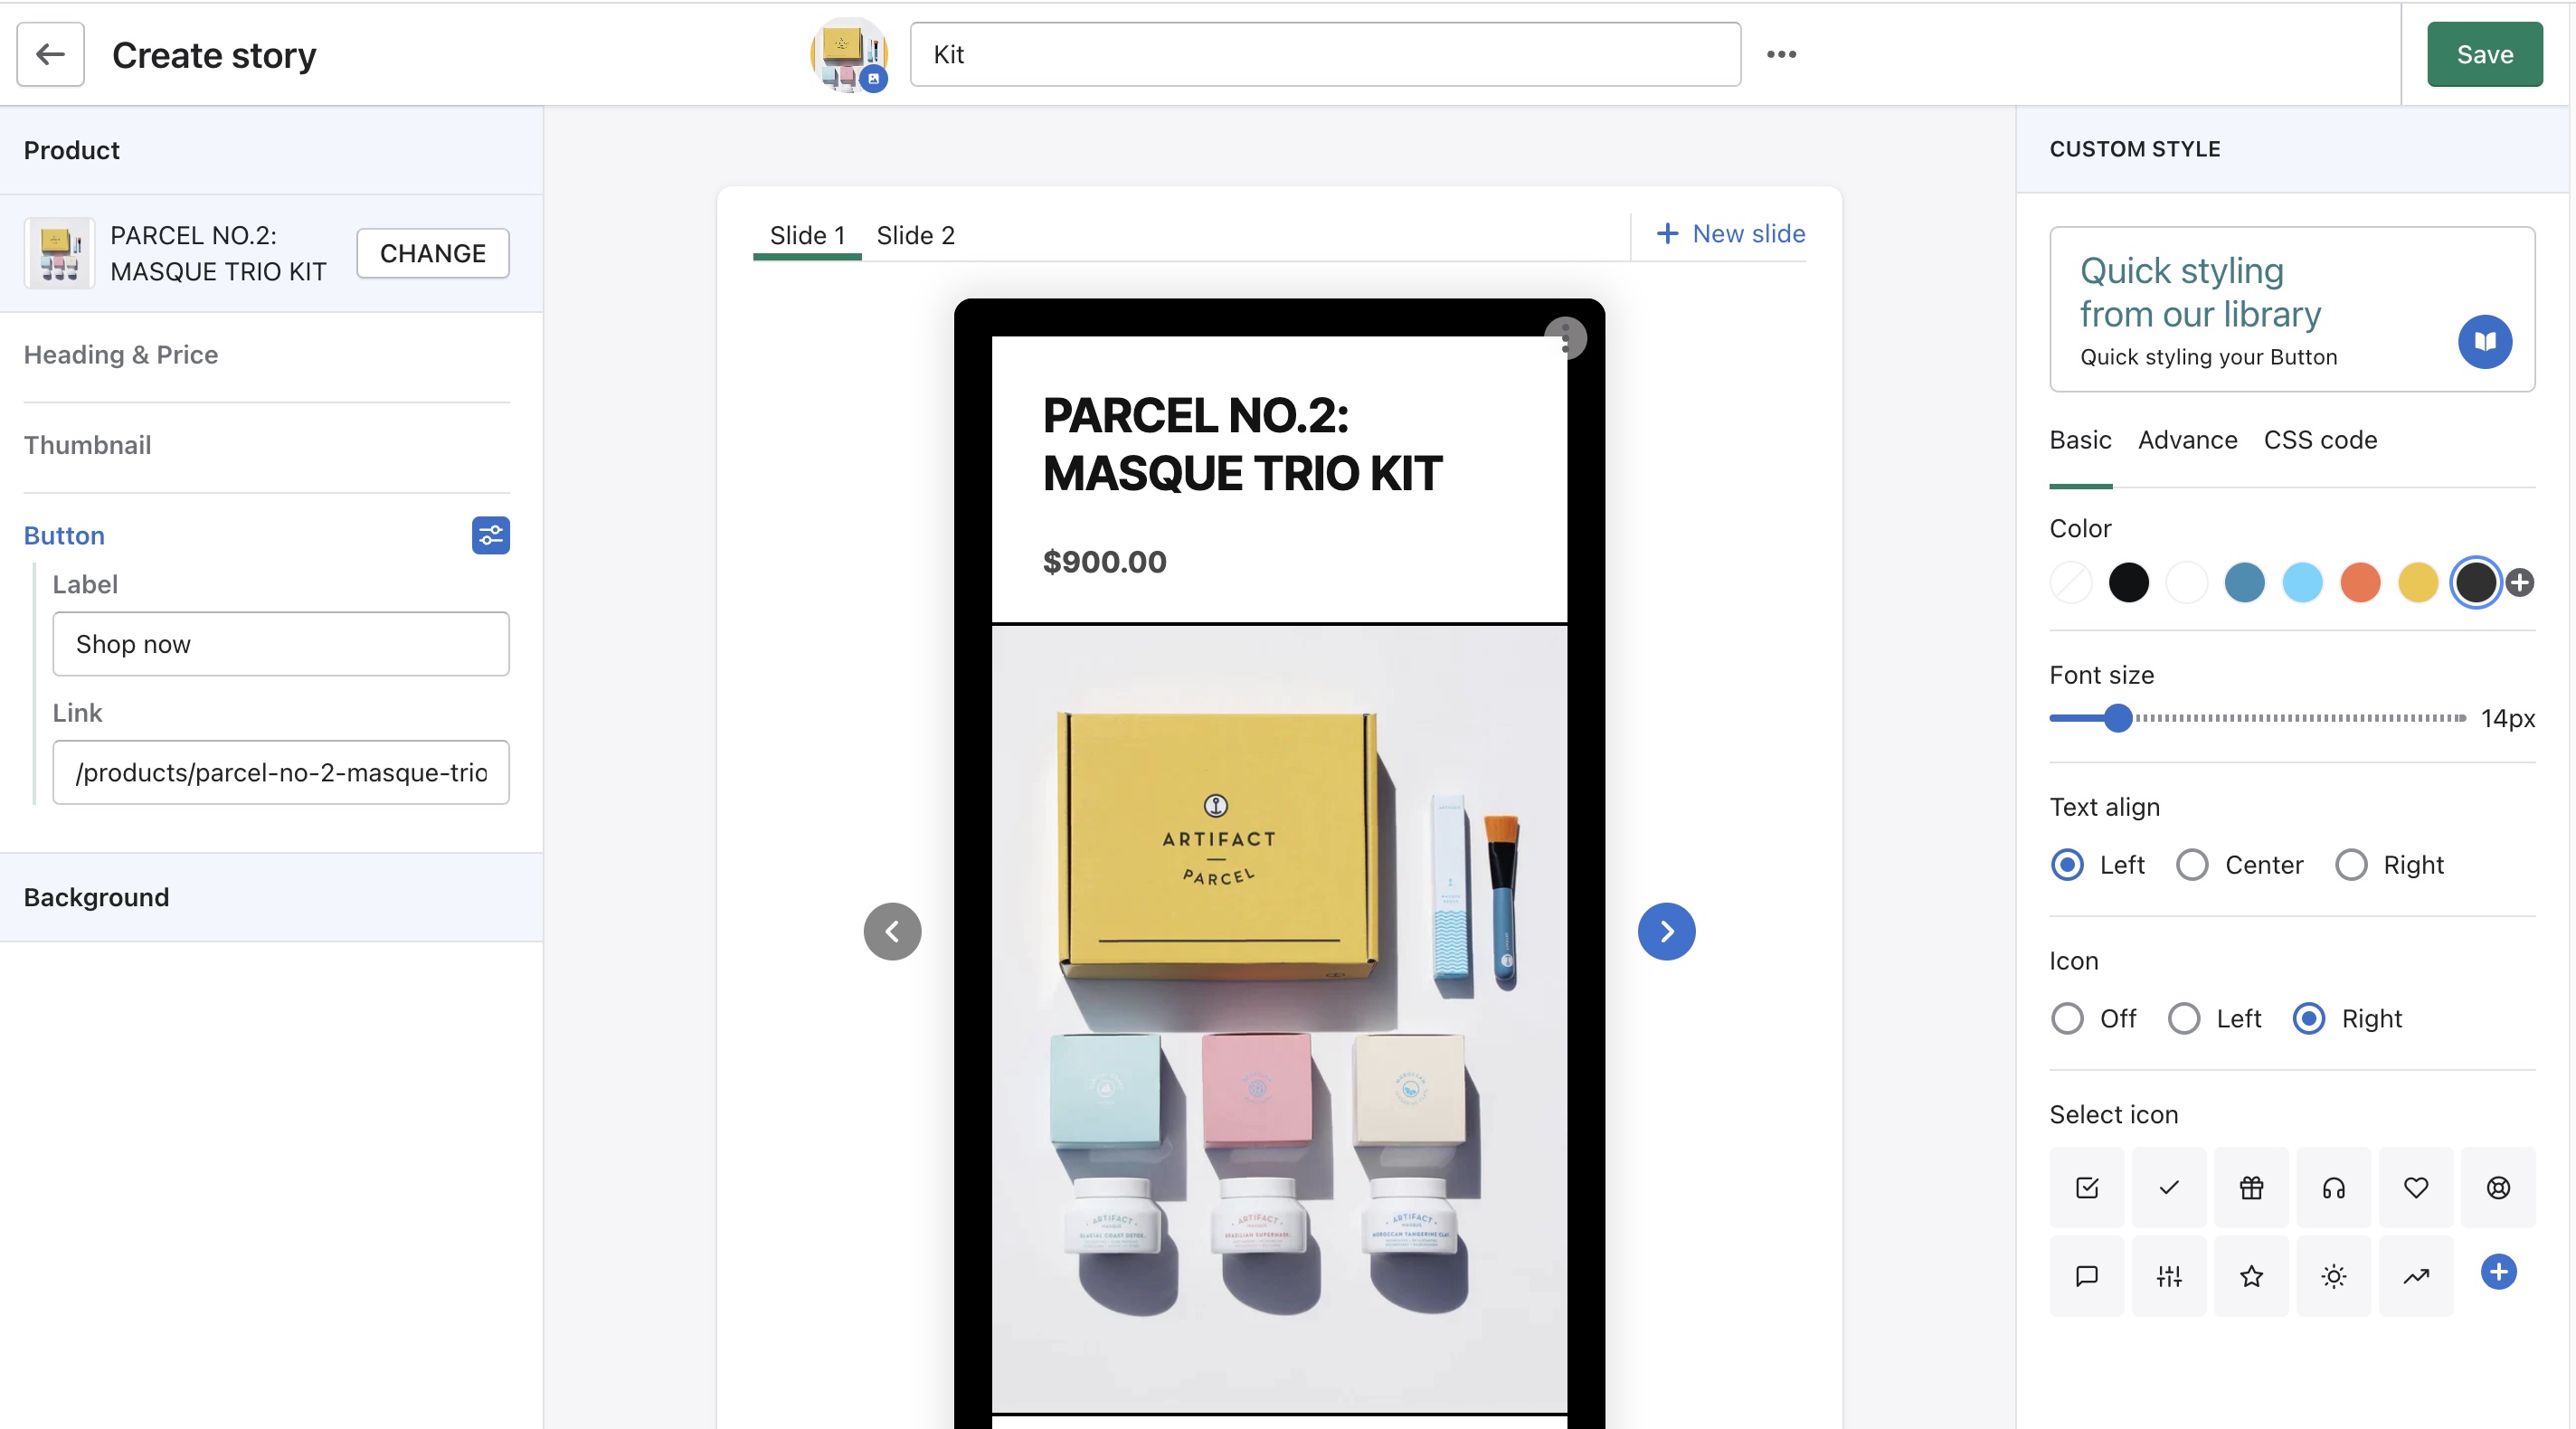Click the green Save button
Screen dimensions: 2576x1429
(2484, 55)
